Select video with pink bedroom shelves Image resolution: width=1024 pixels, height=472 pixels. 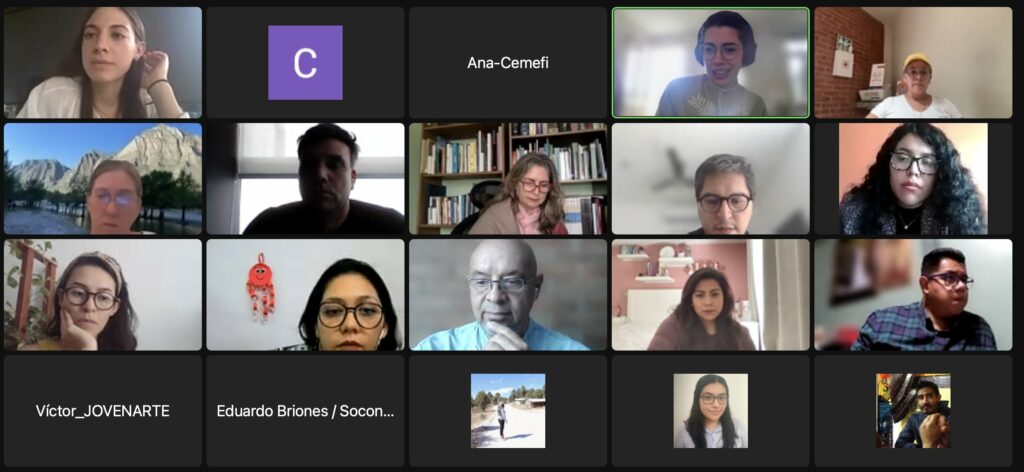coord(711,294)
